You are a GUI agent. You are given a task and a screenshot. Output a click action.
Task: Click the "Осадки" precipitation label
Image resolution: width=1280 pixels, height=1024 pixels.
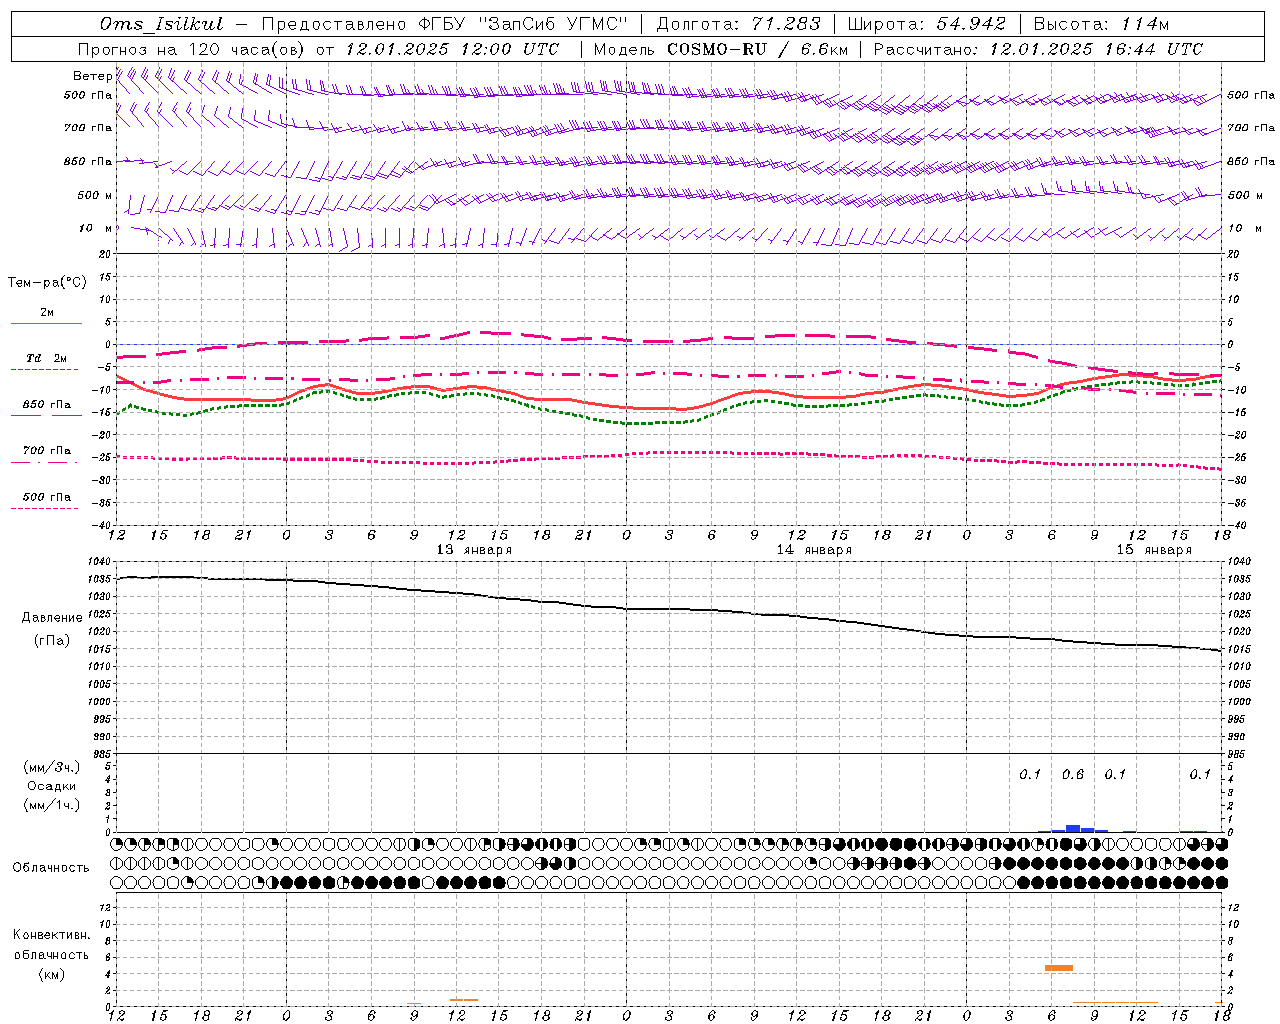(x=52, y=786)
